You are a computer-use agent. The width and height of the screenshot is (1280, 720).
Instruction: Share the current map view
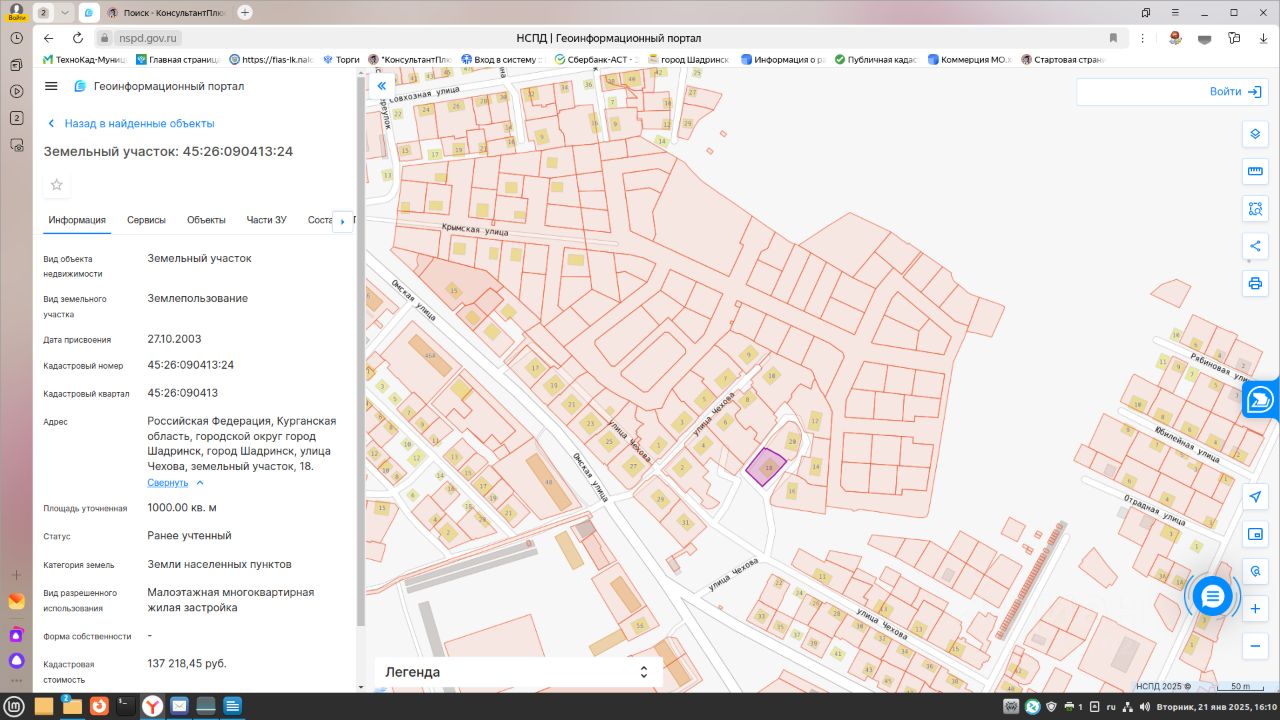(x=1255, y=246)
